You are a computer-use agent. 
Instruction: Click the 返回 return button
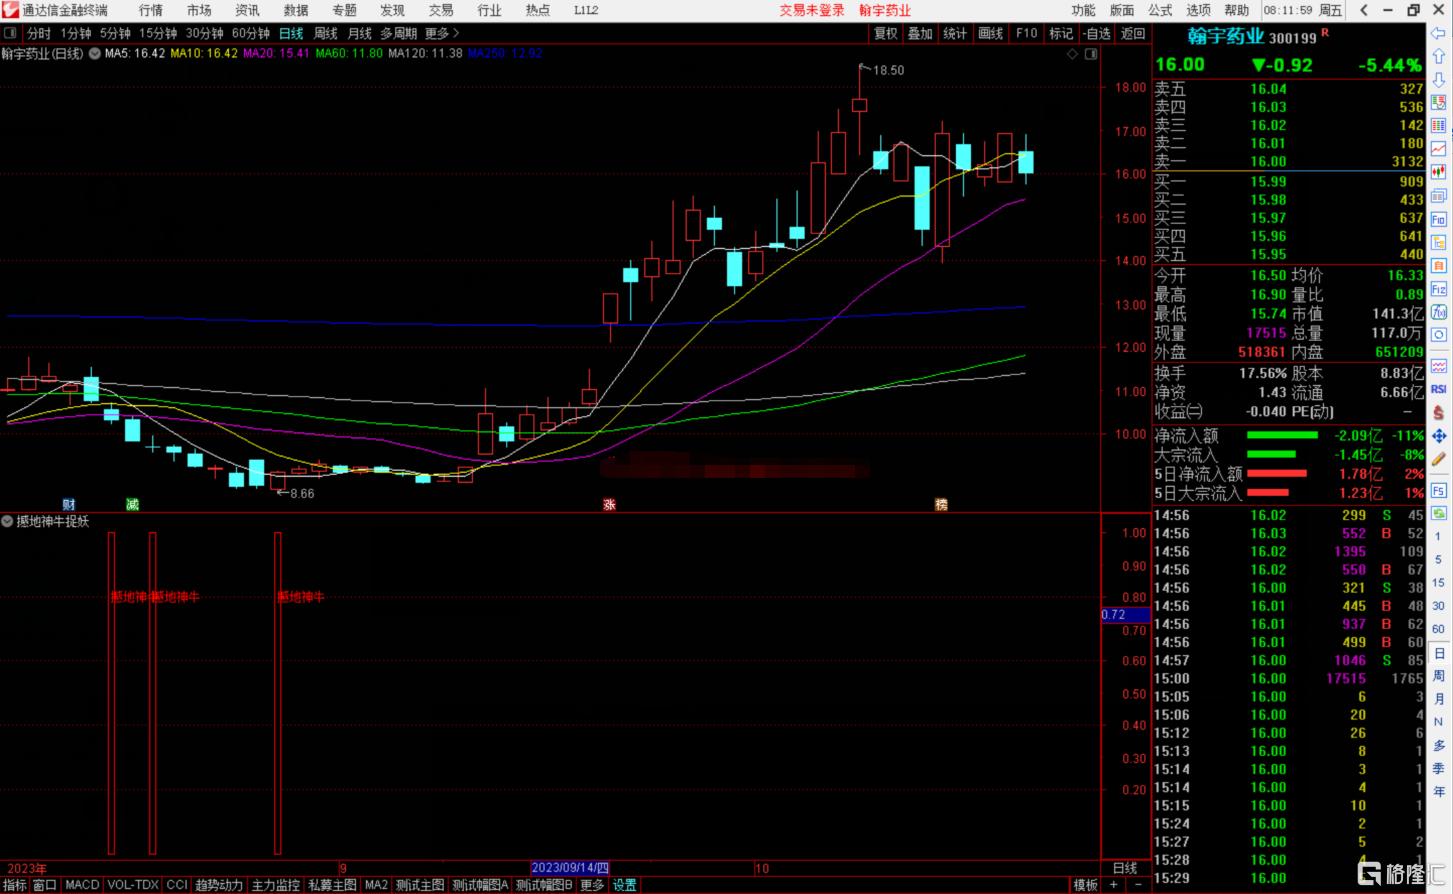1133,33
